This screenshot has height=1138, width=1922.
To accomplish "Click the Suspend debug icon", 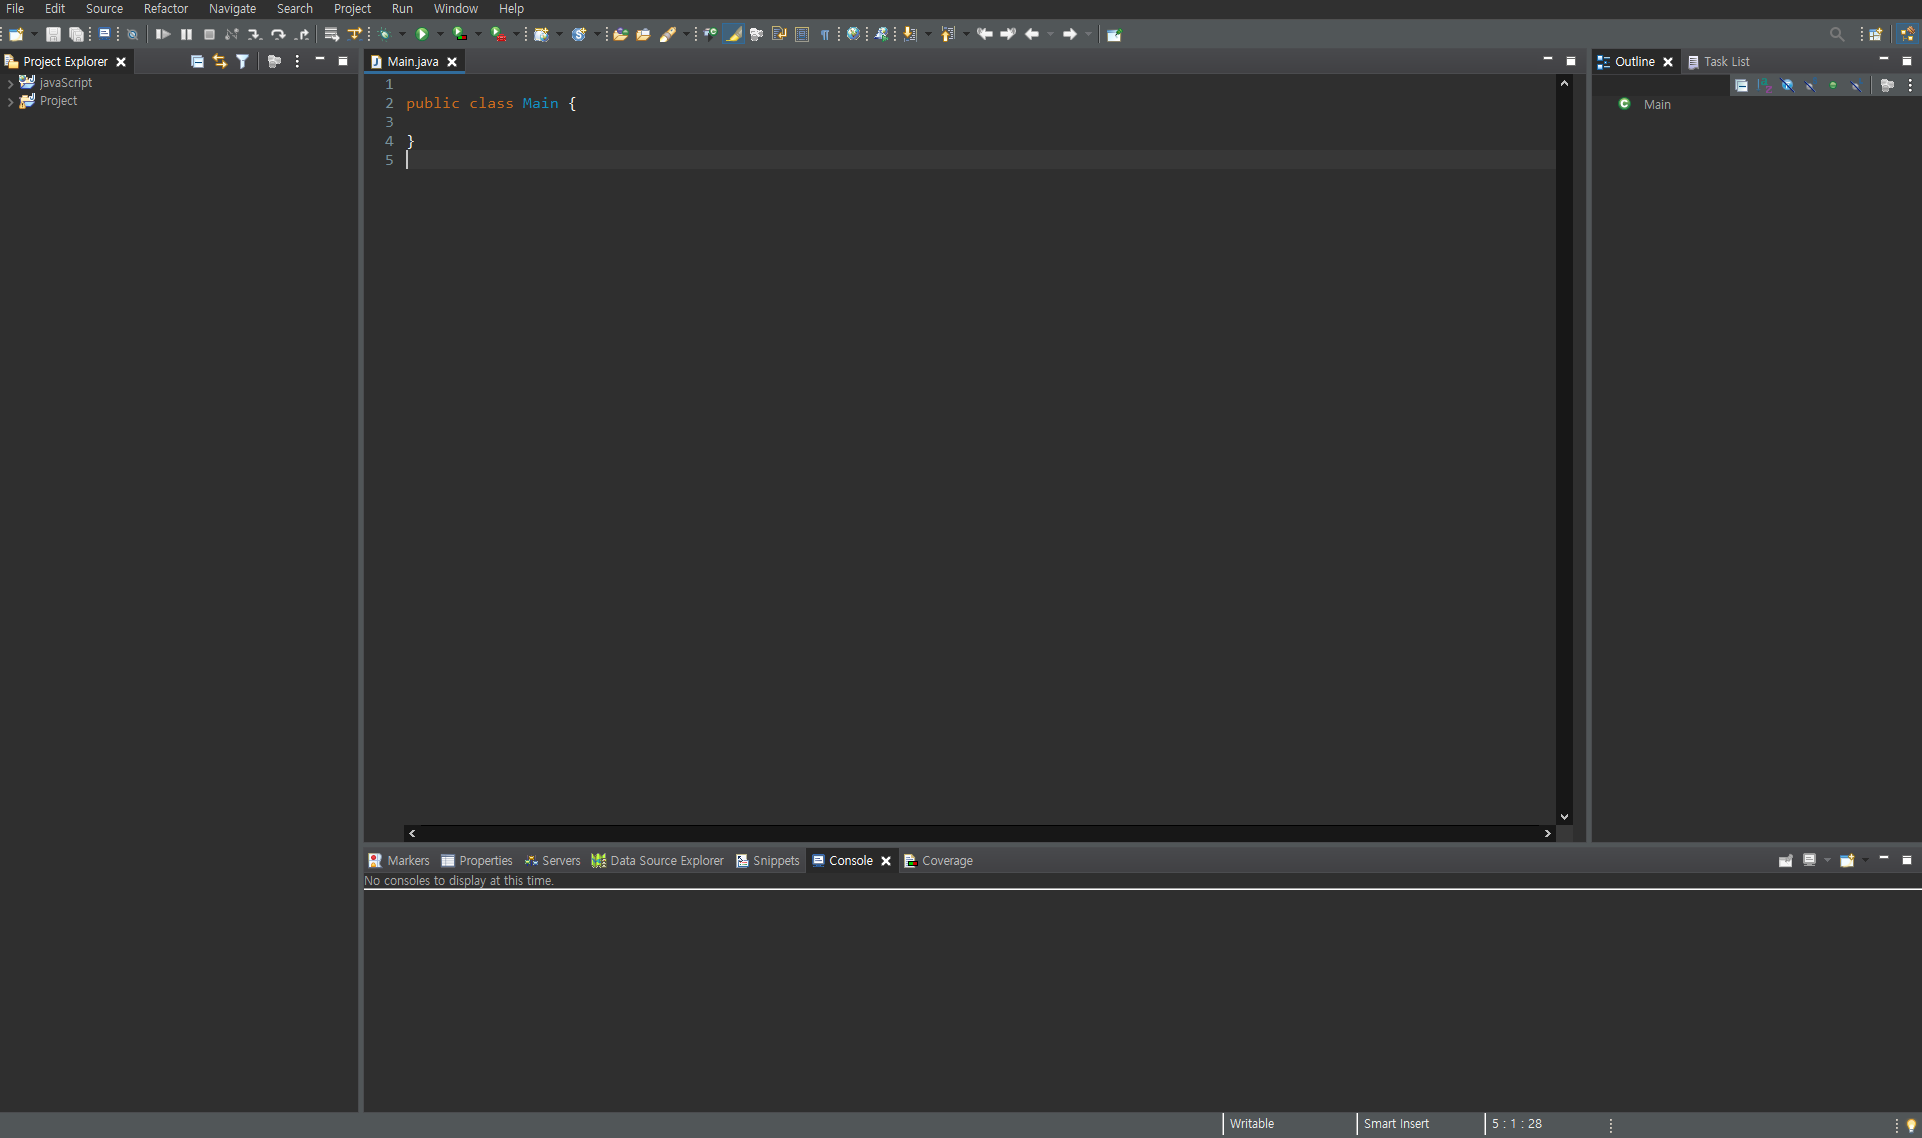I will [x=186, y=34].
